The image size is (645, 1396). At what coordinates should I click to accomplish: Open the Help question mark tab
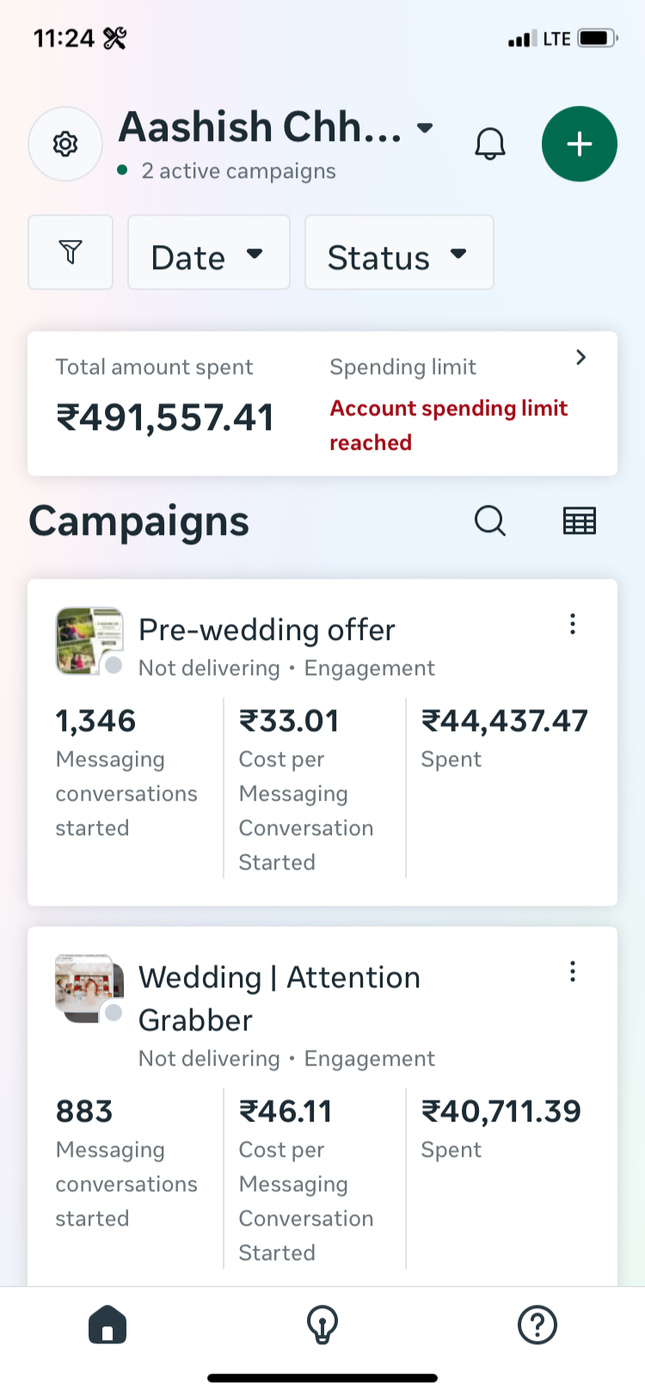[537, 1326]
